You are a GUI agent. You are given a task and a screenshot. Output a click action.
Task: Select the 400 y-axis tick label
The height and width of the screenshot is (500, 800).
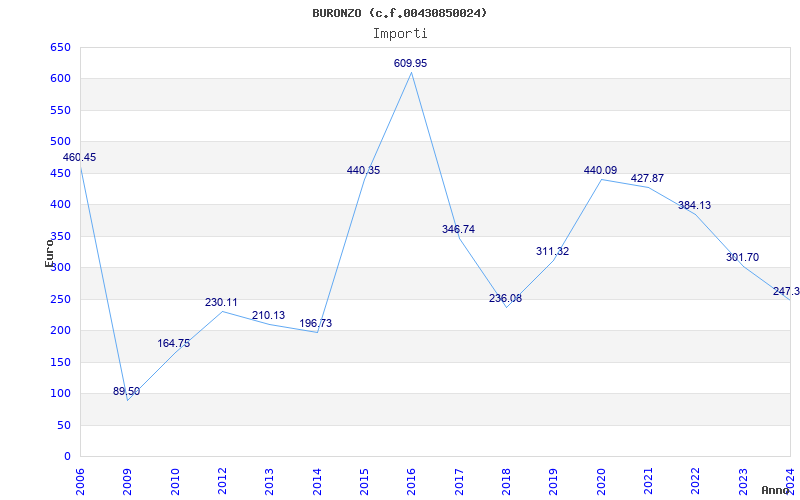coord(60,205)
